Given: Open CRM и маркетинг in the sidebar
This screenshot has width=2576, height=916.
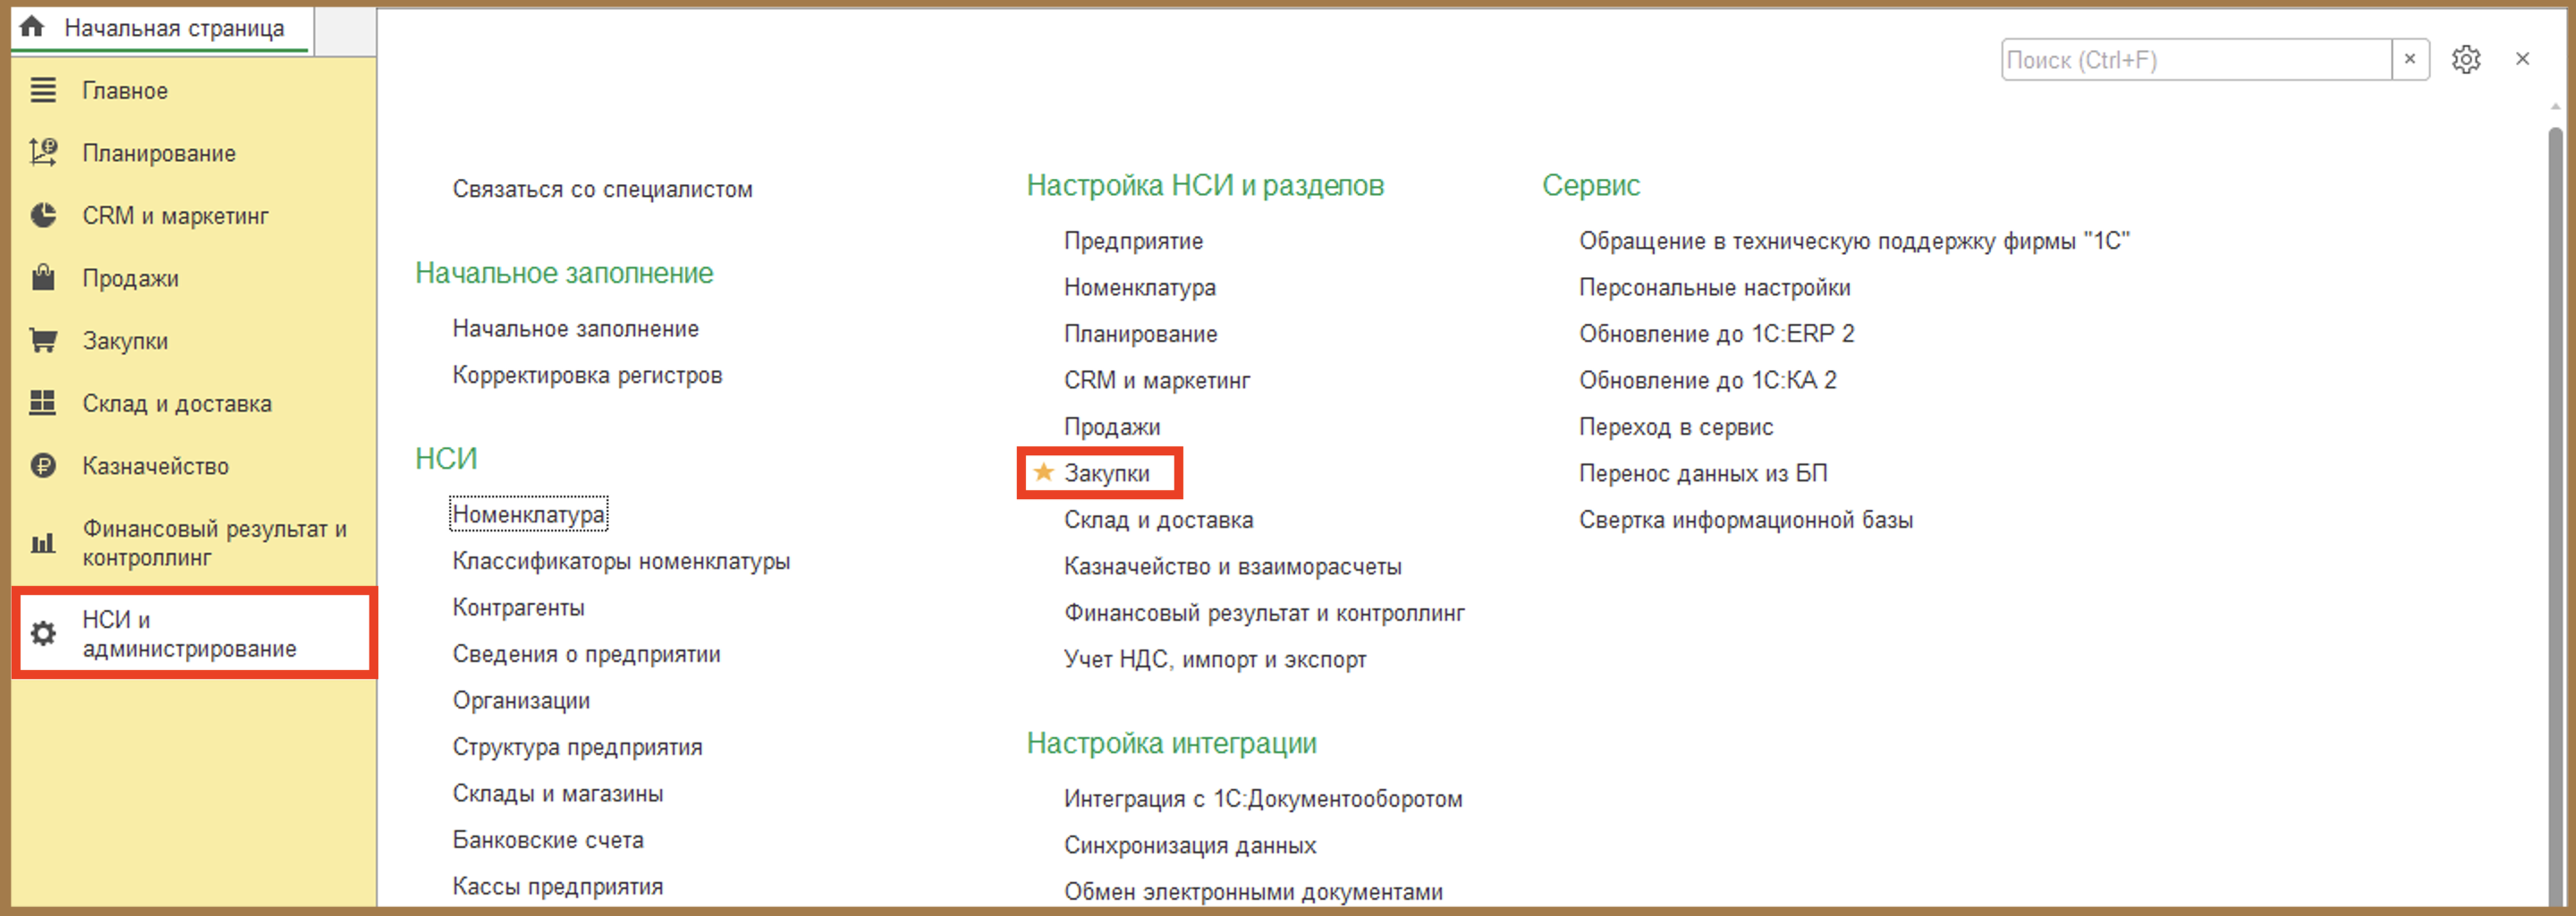Looking at the screenshot, I should click(x=175, y=216).
